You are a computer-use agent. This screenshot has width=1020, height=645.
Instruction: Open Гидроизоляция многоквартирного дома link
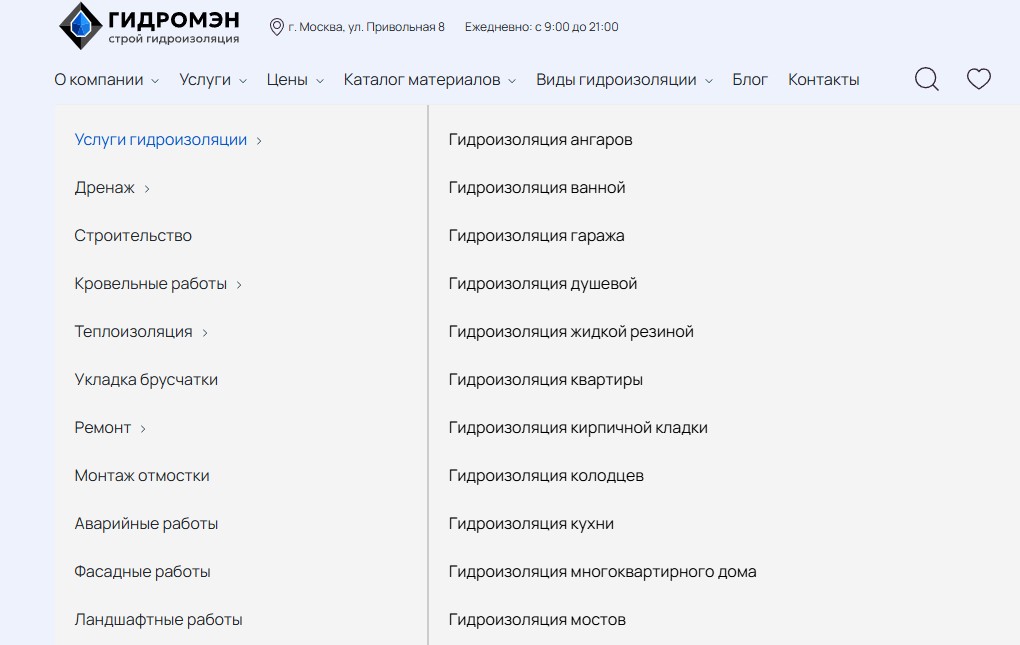(602, 572)
